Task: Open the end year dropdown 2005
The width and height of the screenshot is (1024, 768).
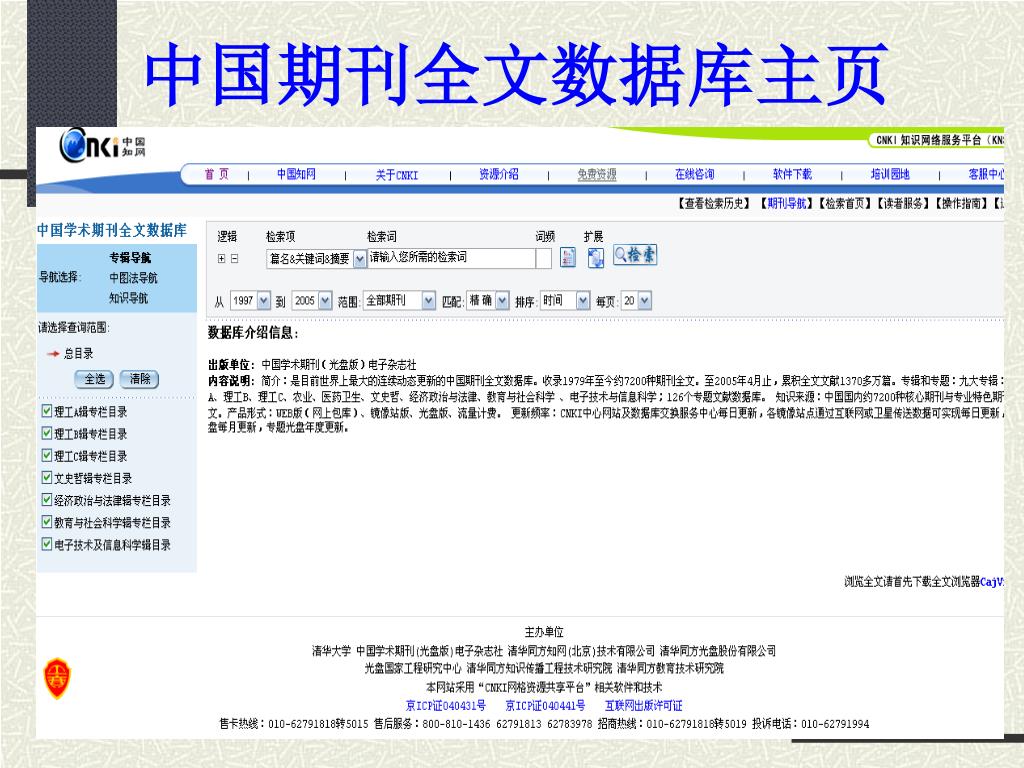Action: [x=312, y=300]
